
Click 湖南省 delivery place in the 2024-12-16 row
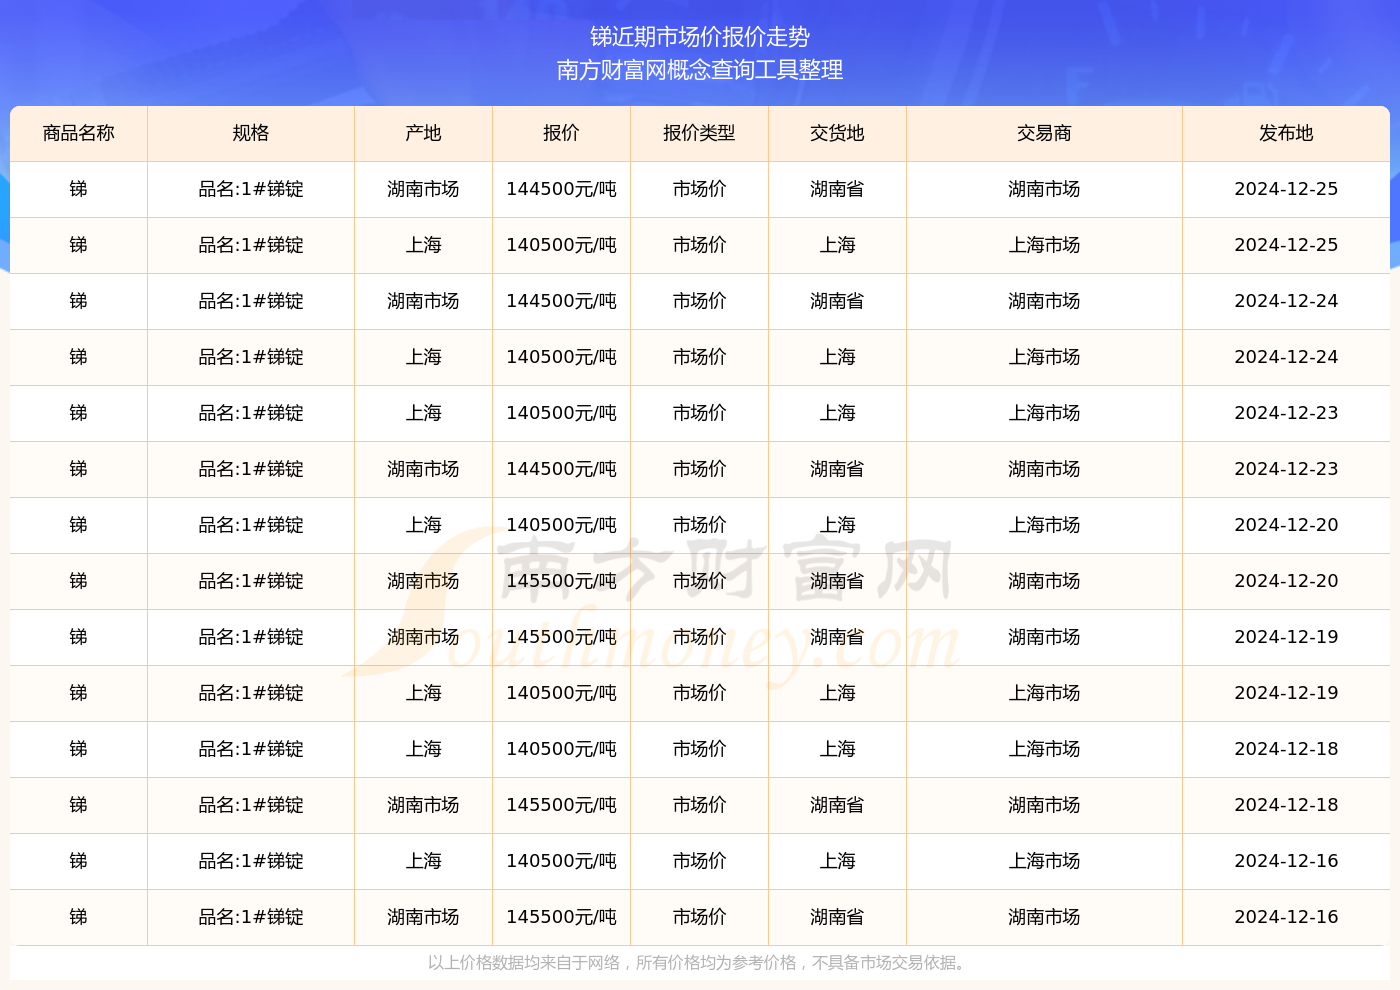(838, 917)
